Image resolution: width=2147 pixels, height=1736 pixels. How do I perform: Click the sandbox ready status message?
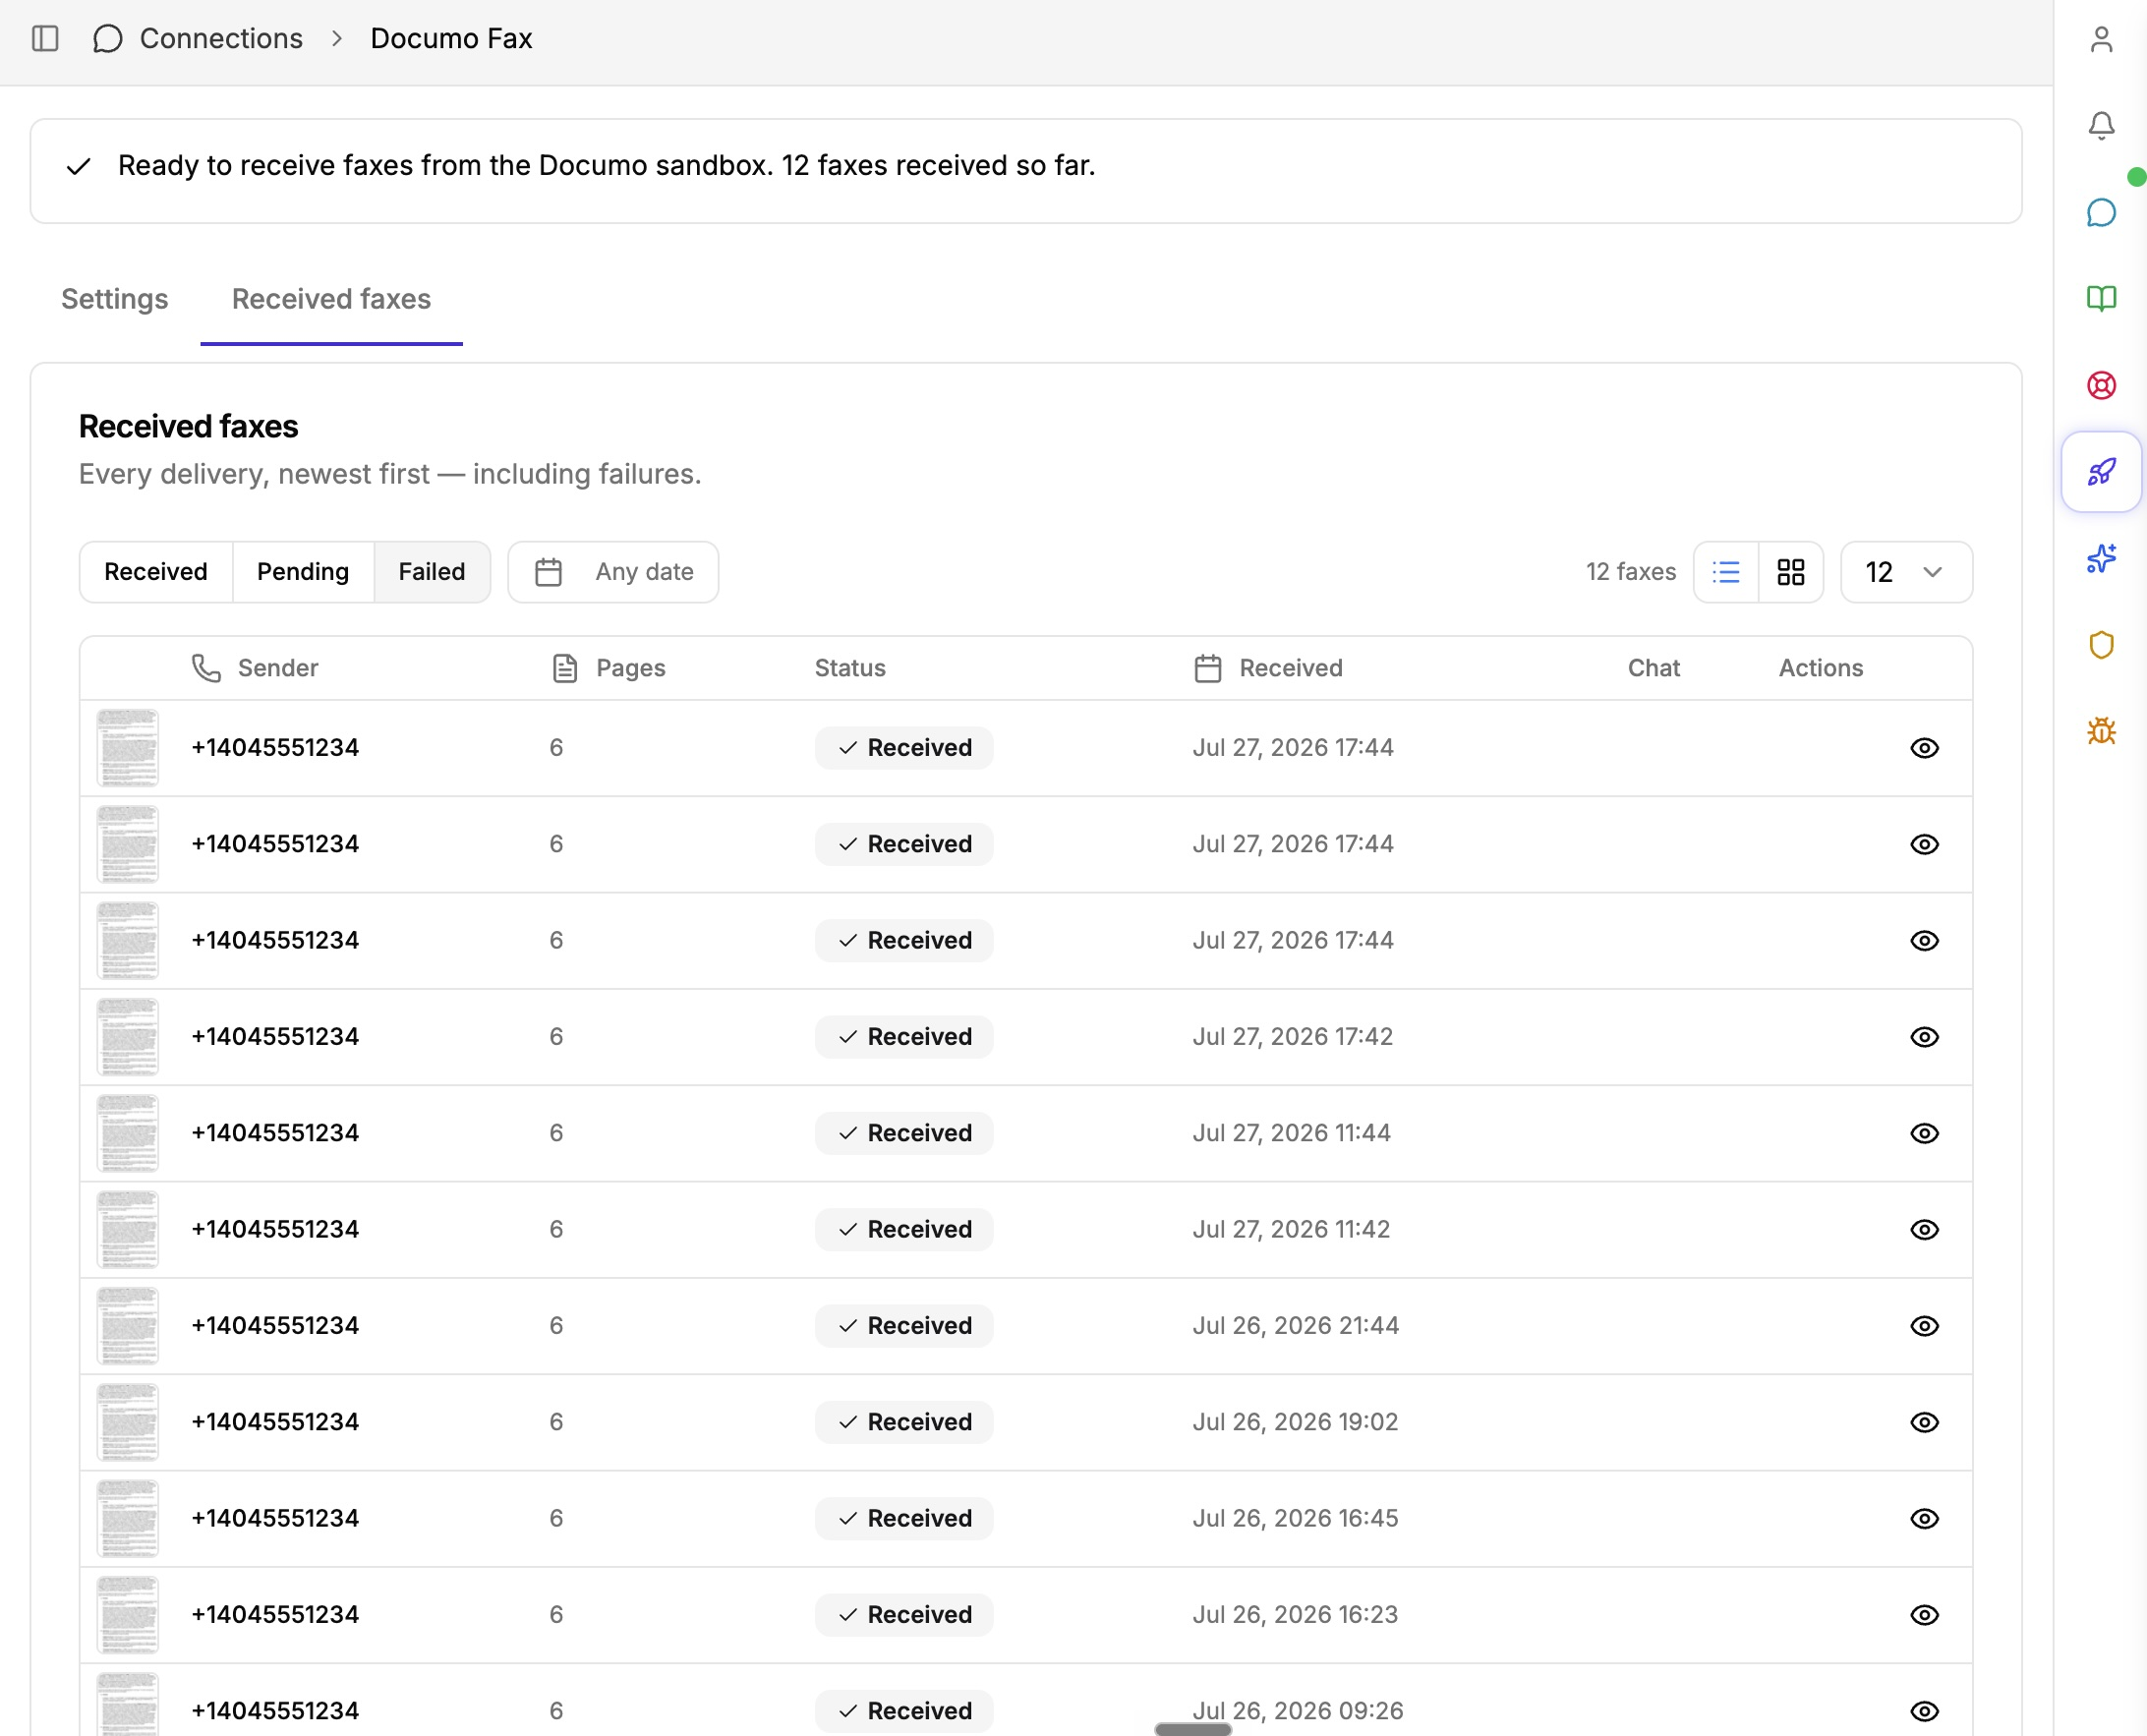(606, 166)
